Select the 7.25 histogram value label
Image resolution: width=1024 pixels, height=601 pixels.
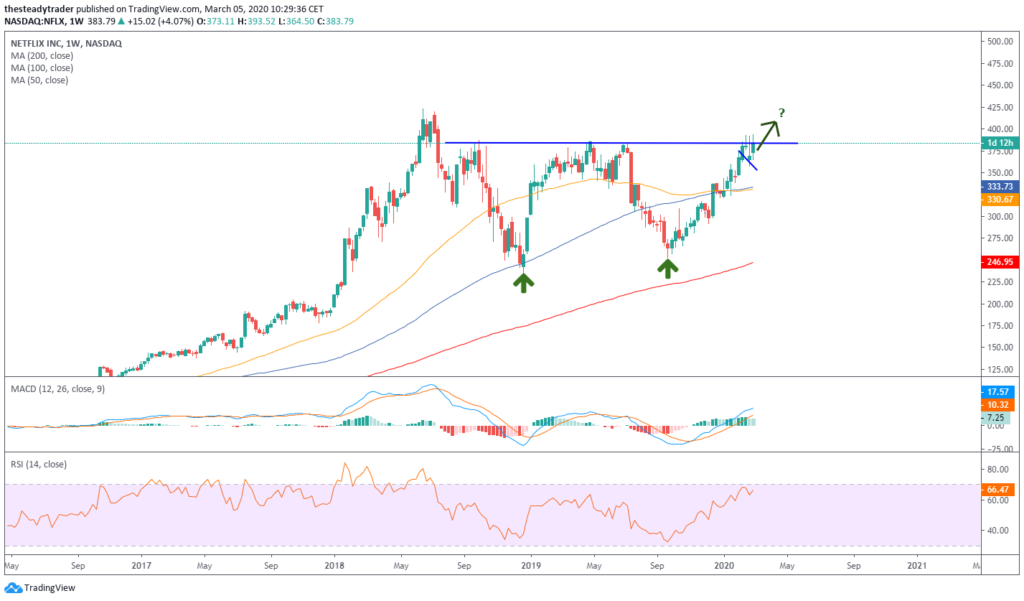[x=996, y=417]
